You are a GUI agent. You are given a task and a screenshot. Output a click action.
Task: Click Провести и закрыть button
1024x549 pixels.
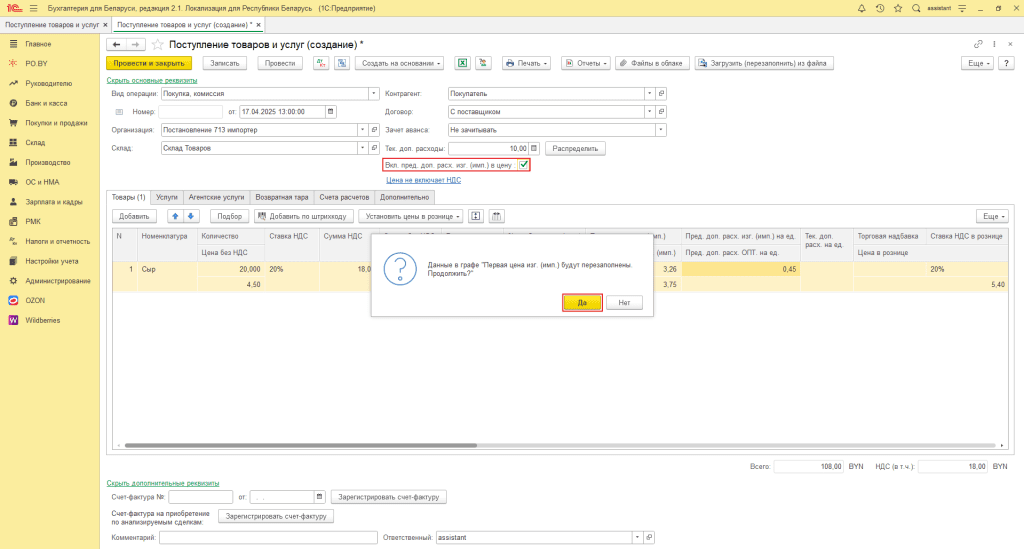tap(149, 63)
